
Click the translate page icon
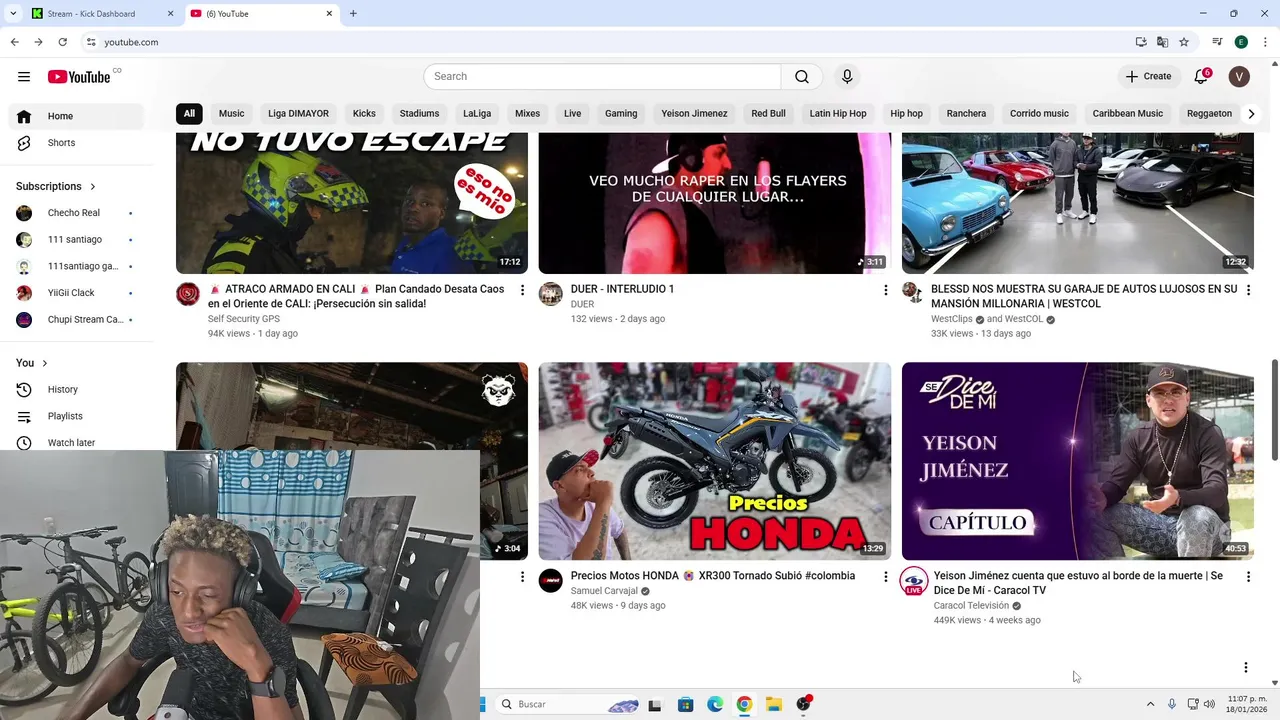coord(1162,42)
